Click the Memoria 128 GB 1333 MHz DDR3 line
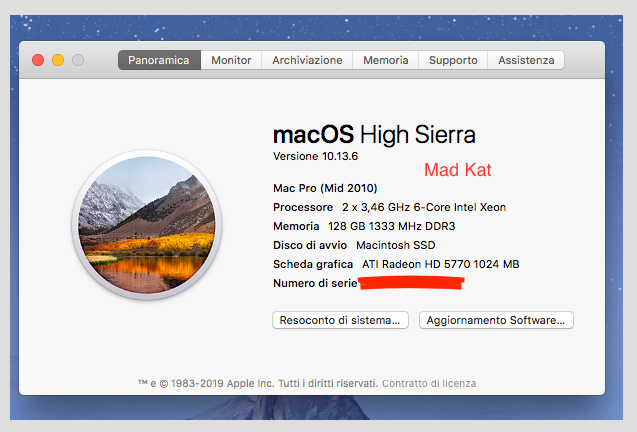Image resolution: width=637 pixels, height=432 pixels. coord(364,226)
